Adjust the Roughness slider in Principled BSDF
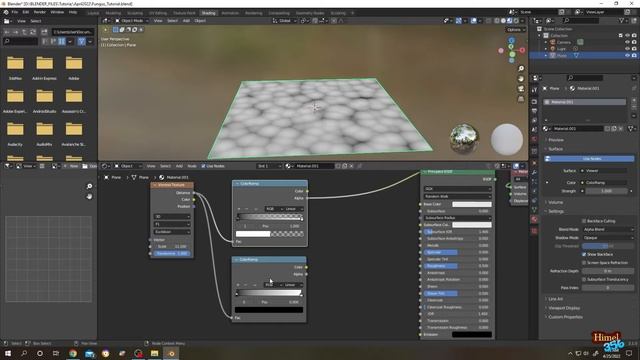The image size is (640, 360). [x=457, y=266]
